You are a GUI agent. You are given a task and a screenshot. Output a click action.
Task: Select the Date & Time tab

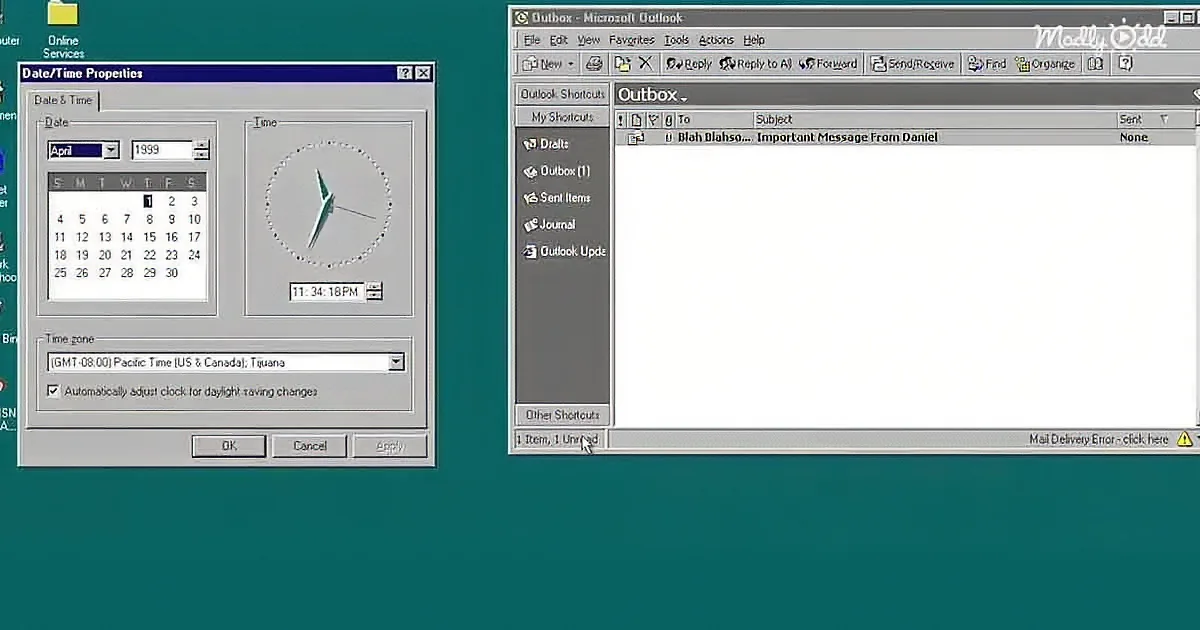[x=63, y=100]
